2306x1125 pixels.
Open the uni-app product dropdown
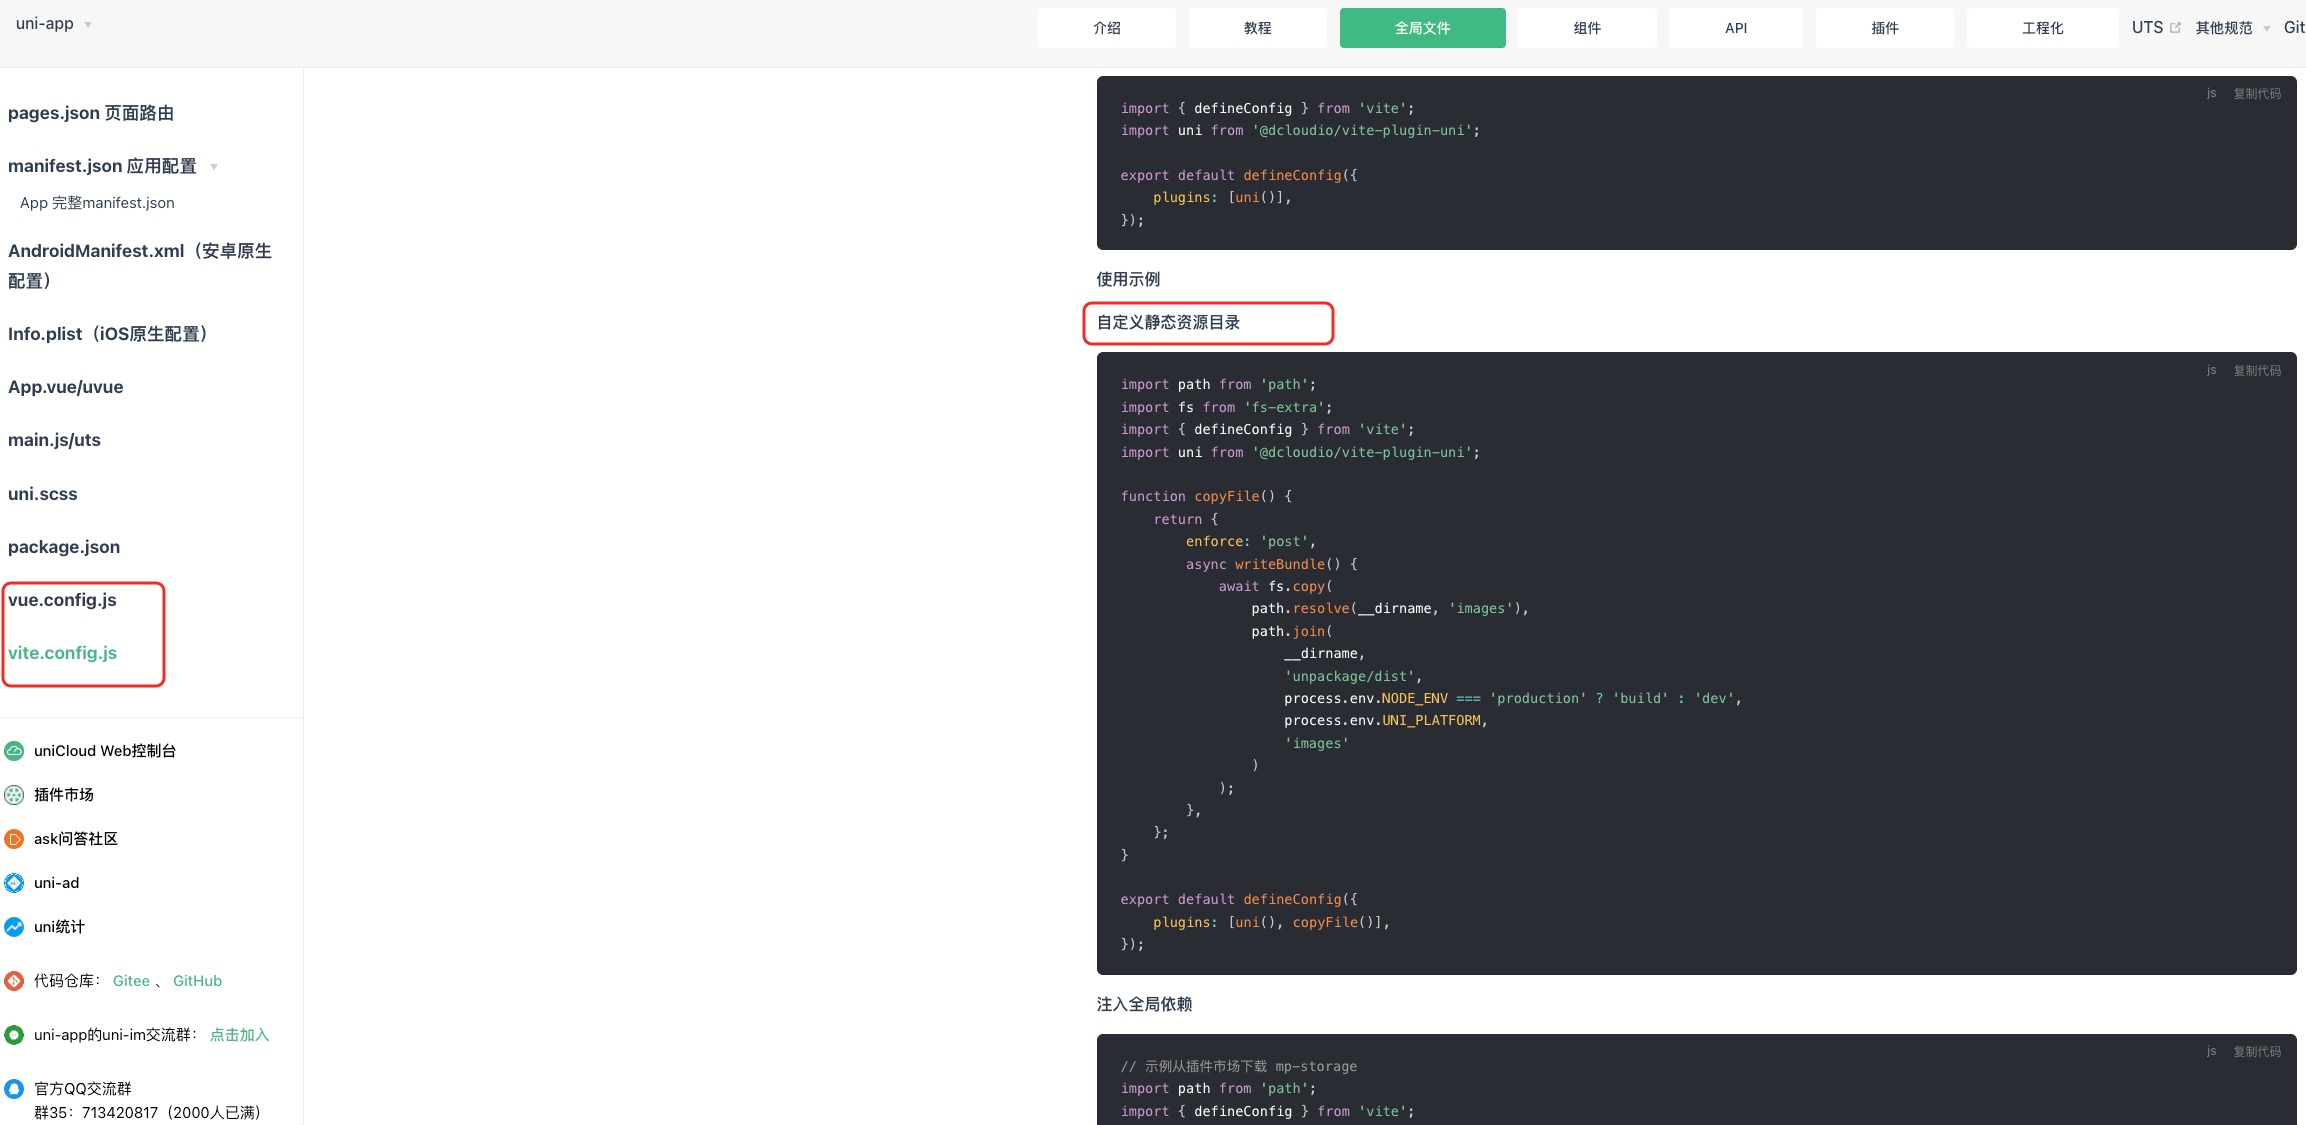point(53,24)
